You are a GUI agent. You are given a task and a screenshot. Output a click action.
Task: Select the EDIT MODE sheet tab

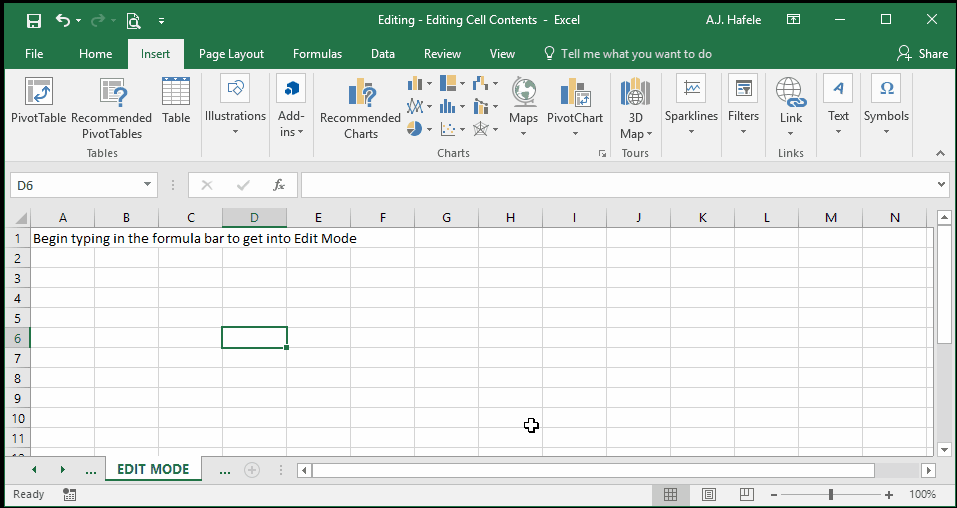pos(153,470)
